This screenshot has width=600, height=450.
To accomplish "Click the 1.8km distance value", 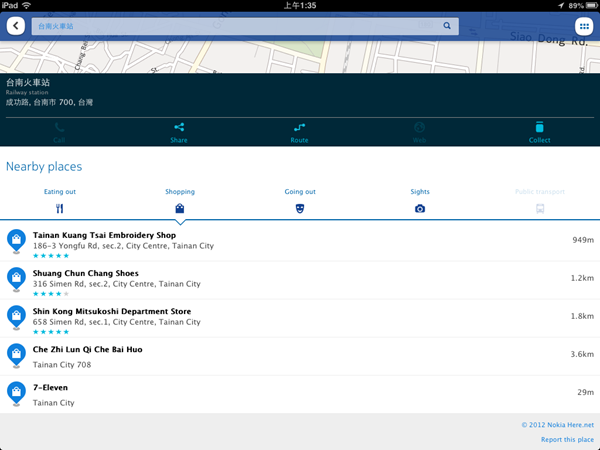I will click(582, 316).
